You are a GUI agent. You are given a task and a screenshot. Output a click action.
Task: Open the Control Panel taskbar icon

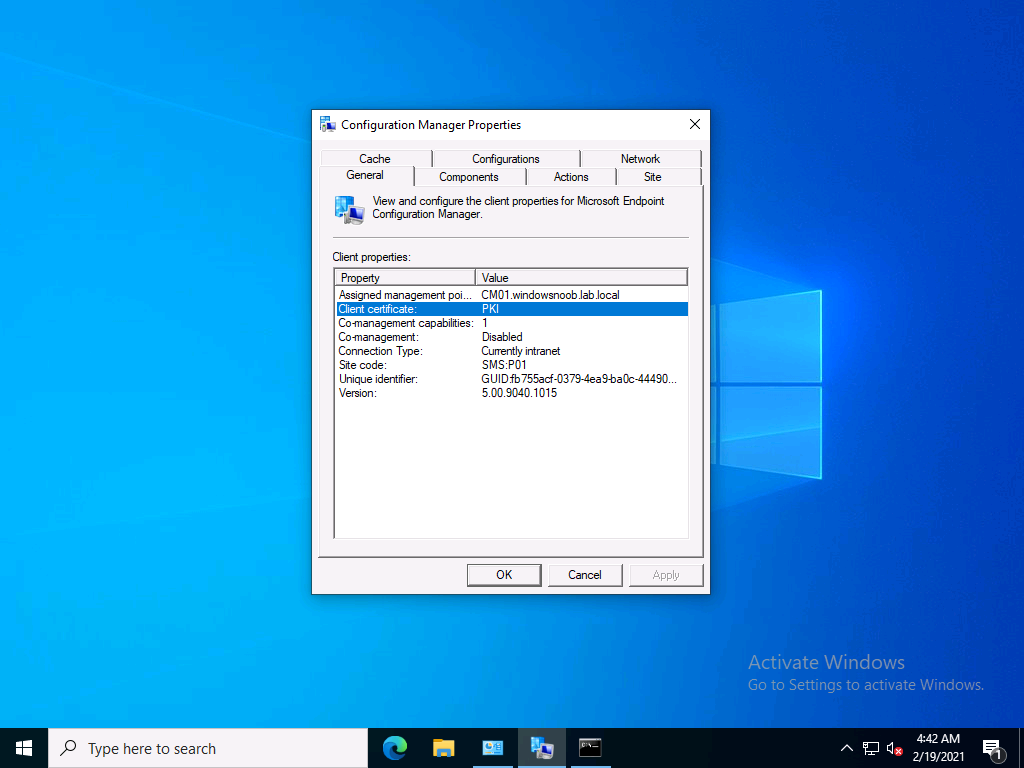[492, 748]
